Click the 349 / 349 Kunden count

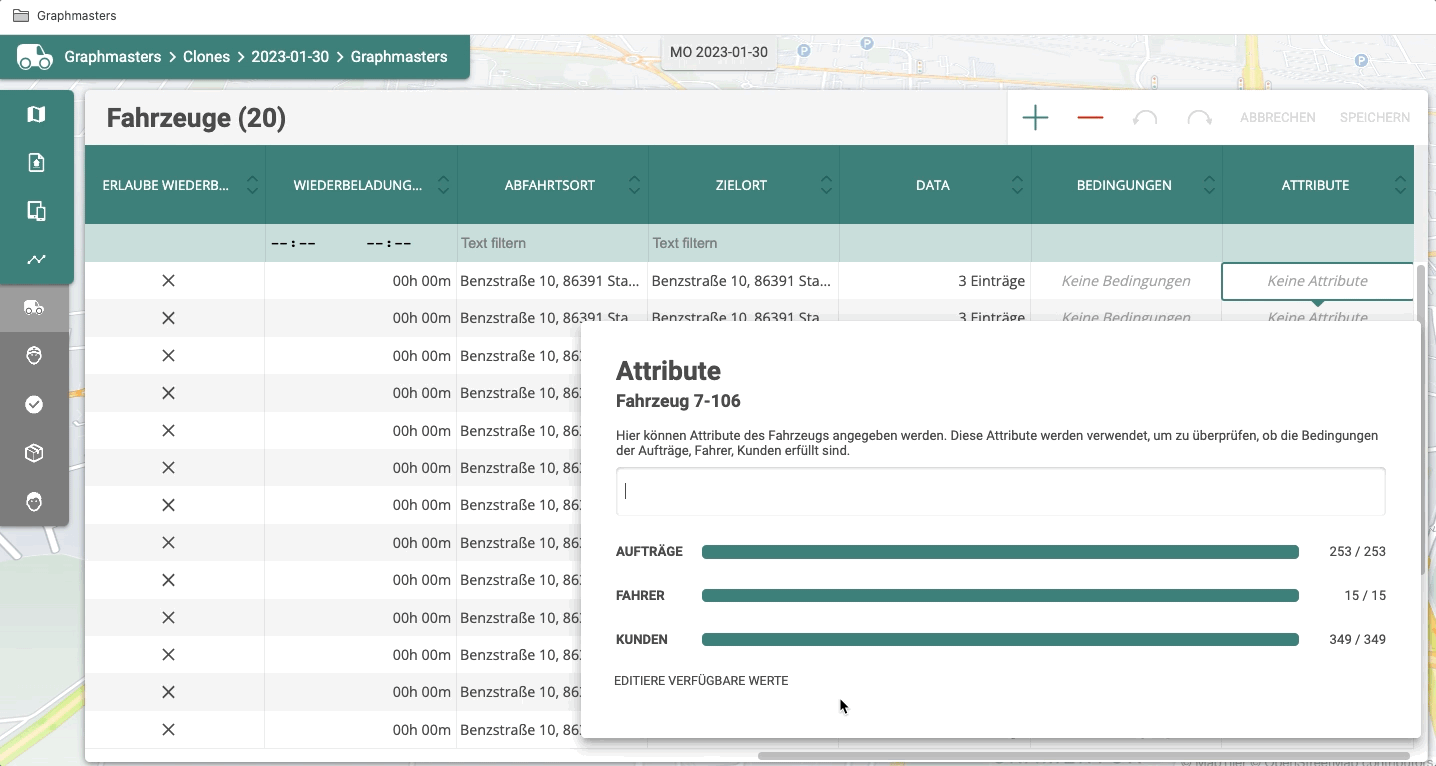[1357, 640]
